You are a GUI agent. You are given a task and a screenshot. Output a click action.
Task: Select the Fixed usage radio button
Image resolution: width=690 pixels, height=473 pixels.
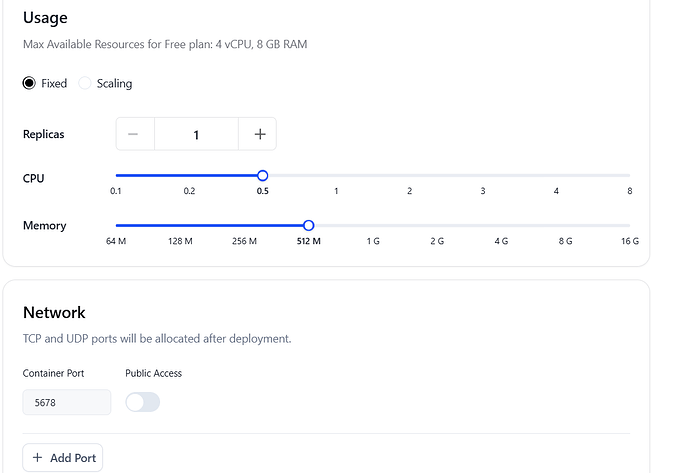(x=29, y=83)
